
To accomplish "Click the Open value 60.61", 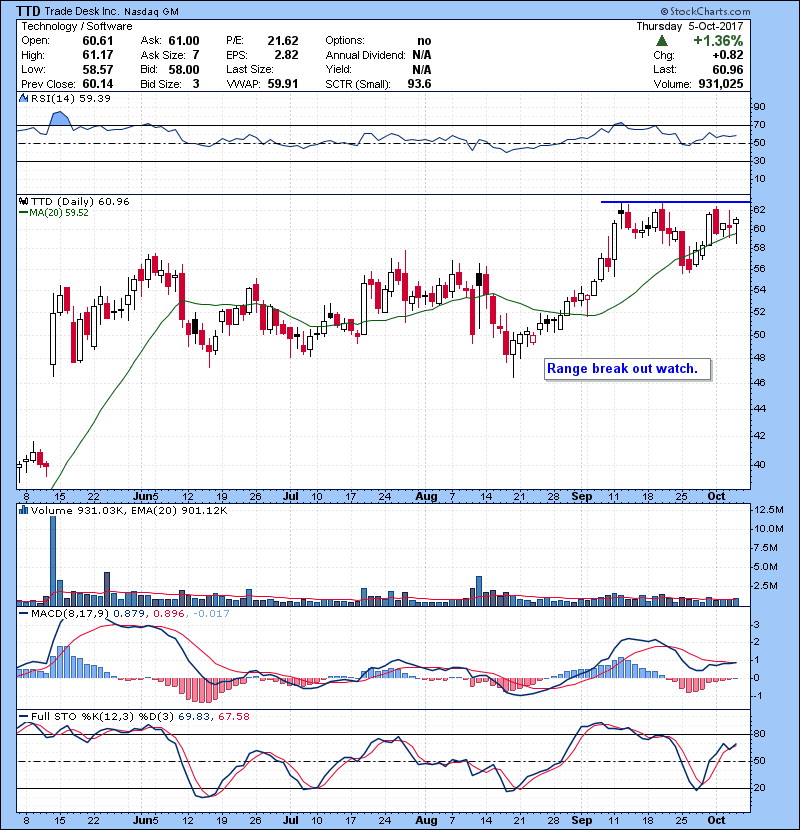I will coord(98,41).
